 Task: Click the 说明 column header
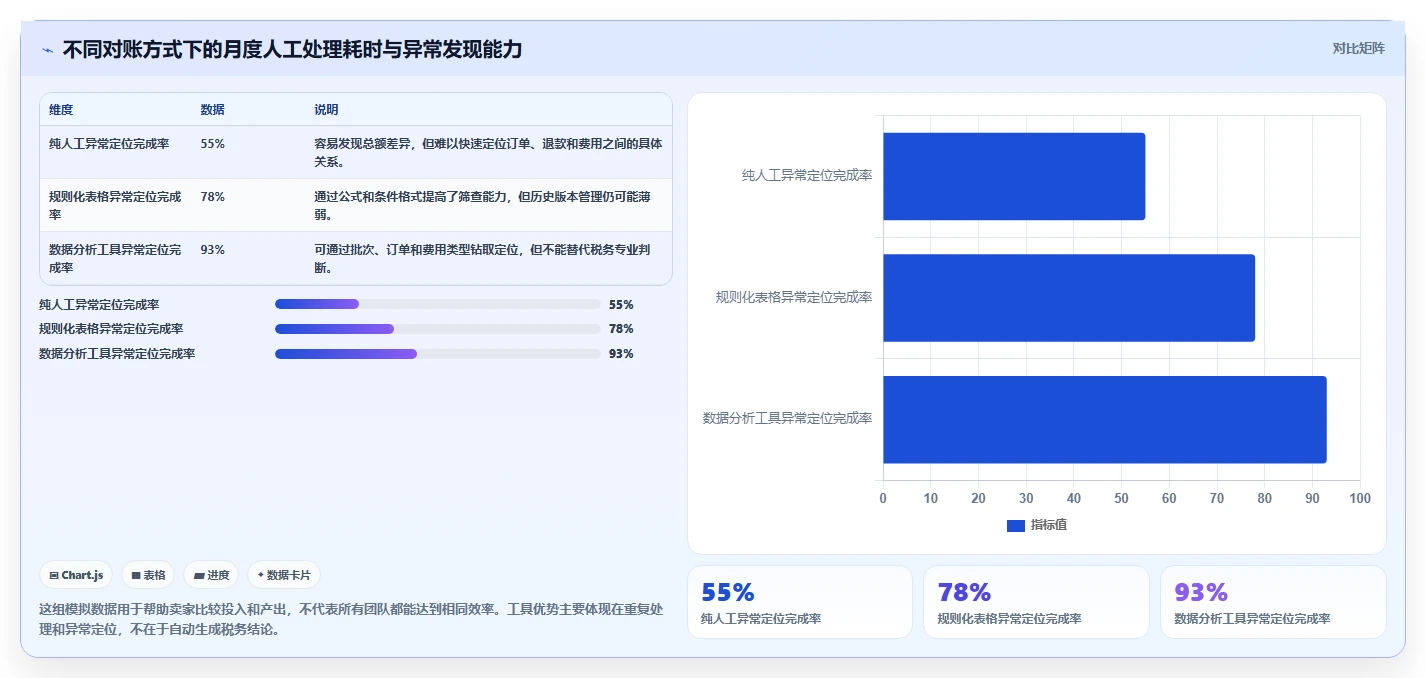(x=326, y=110)
